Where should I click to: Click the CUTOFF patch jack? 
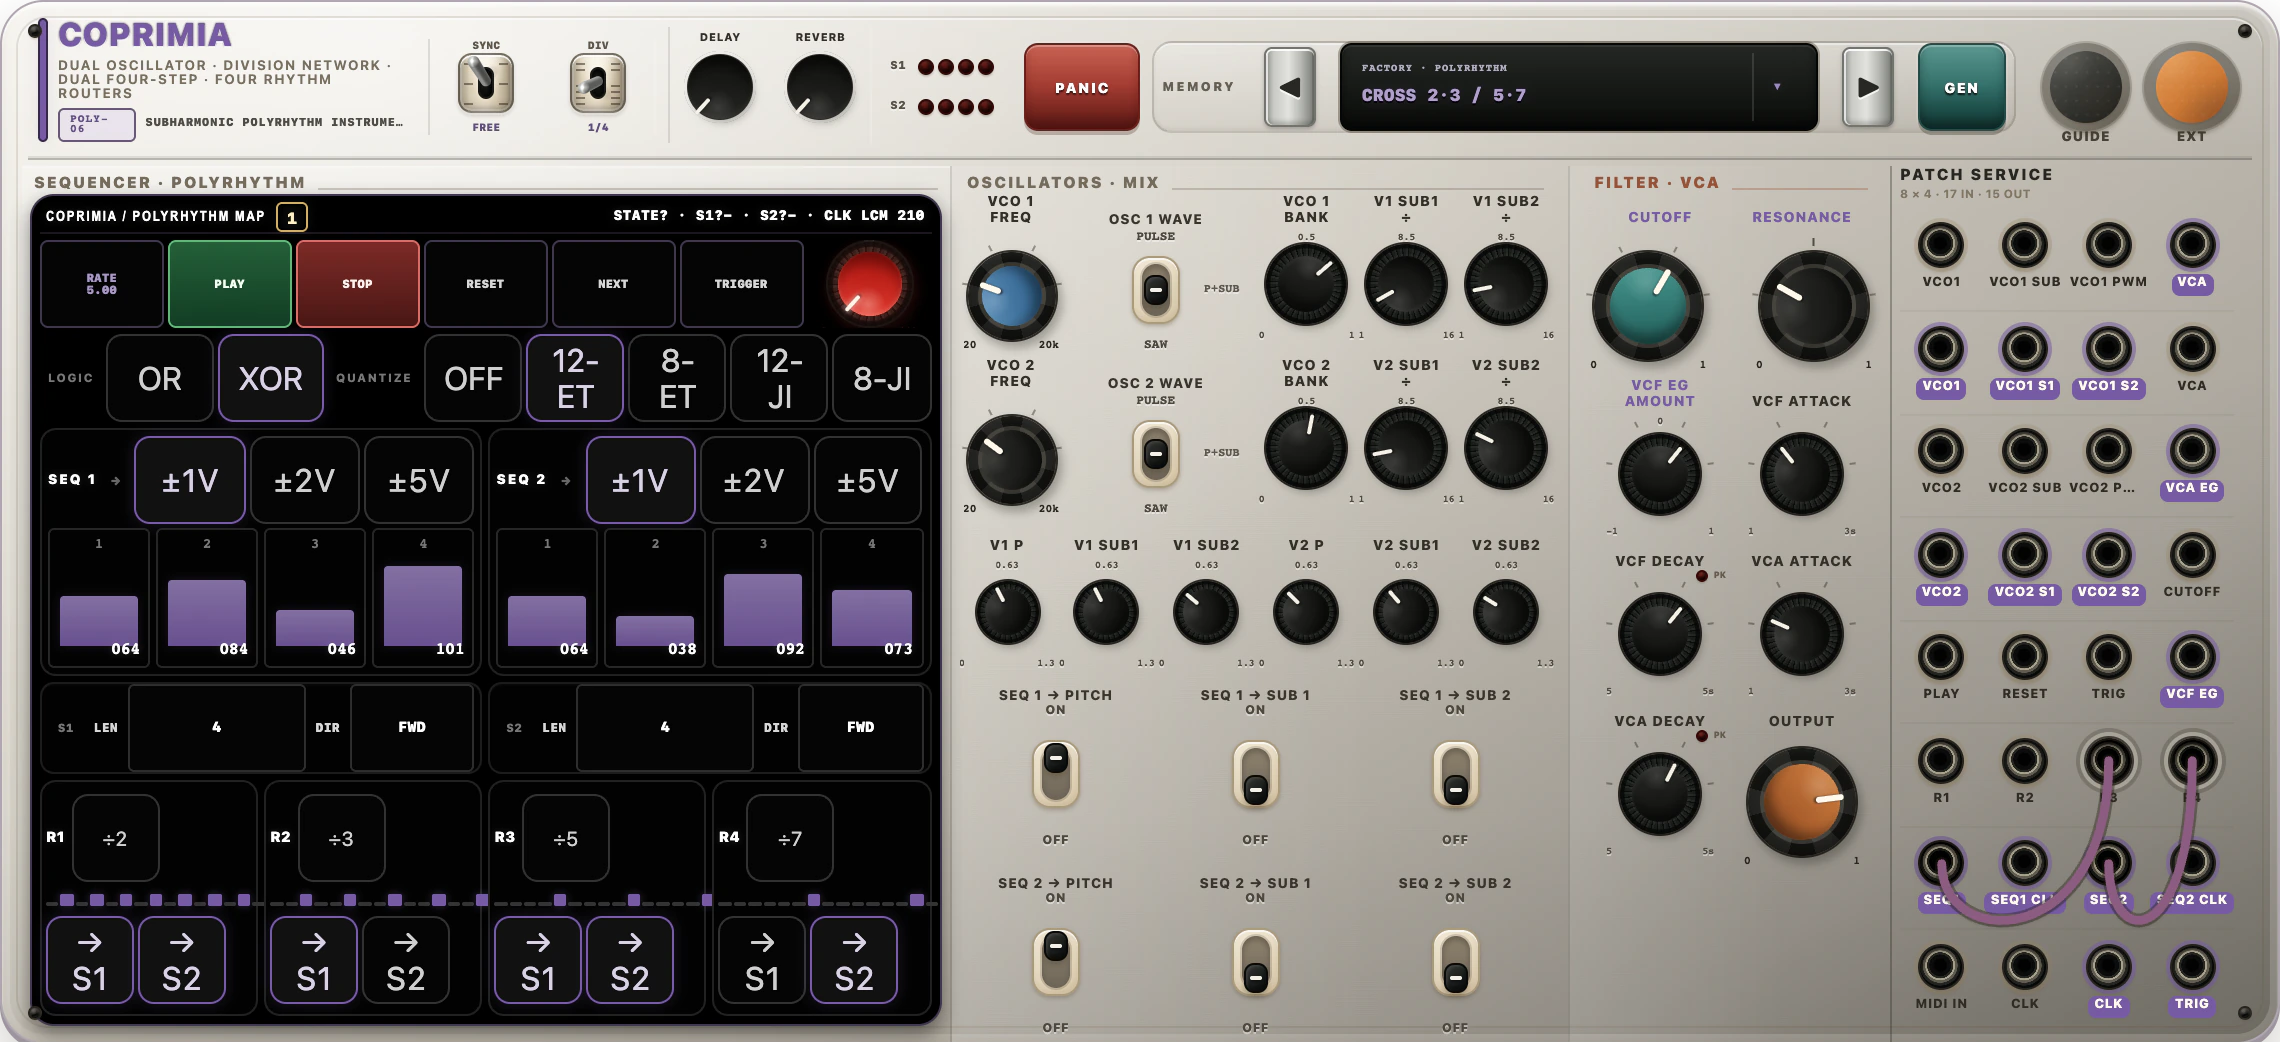[x=2191, y=554]
